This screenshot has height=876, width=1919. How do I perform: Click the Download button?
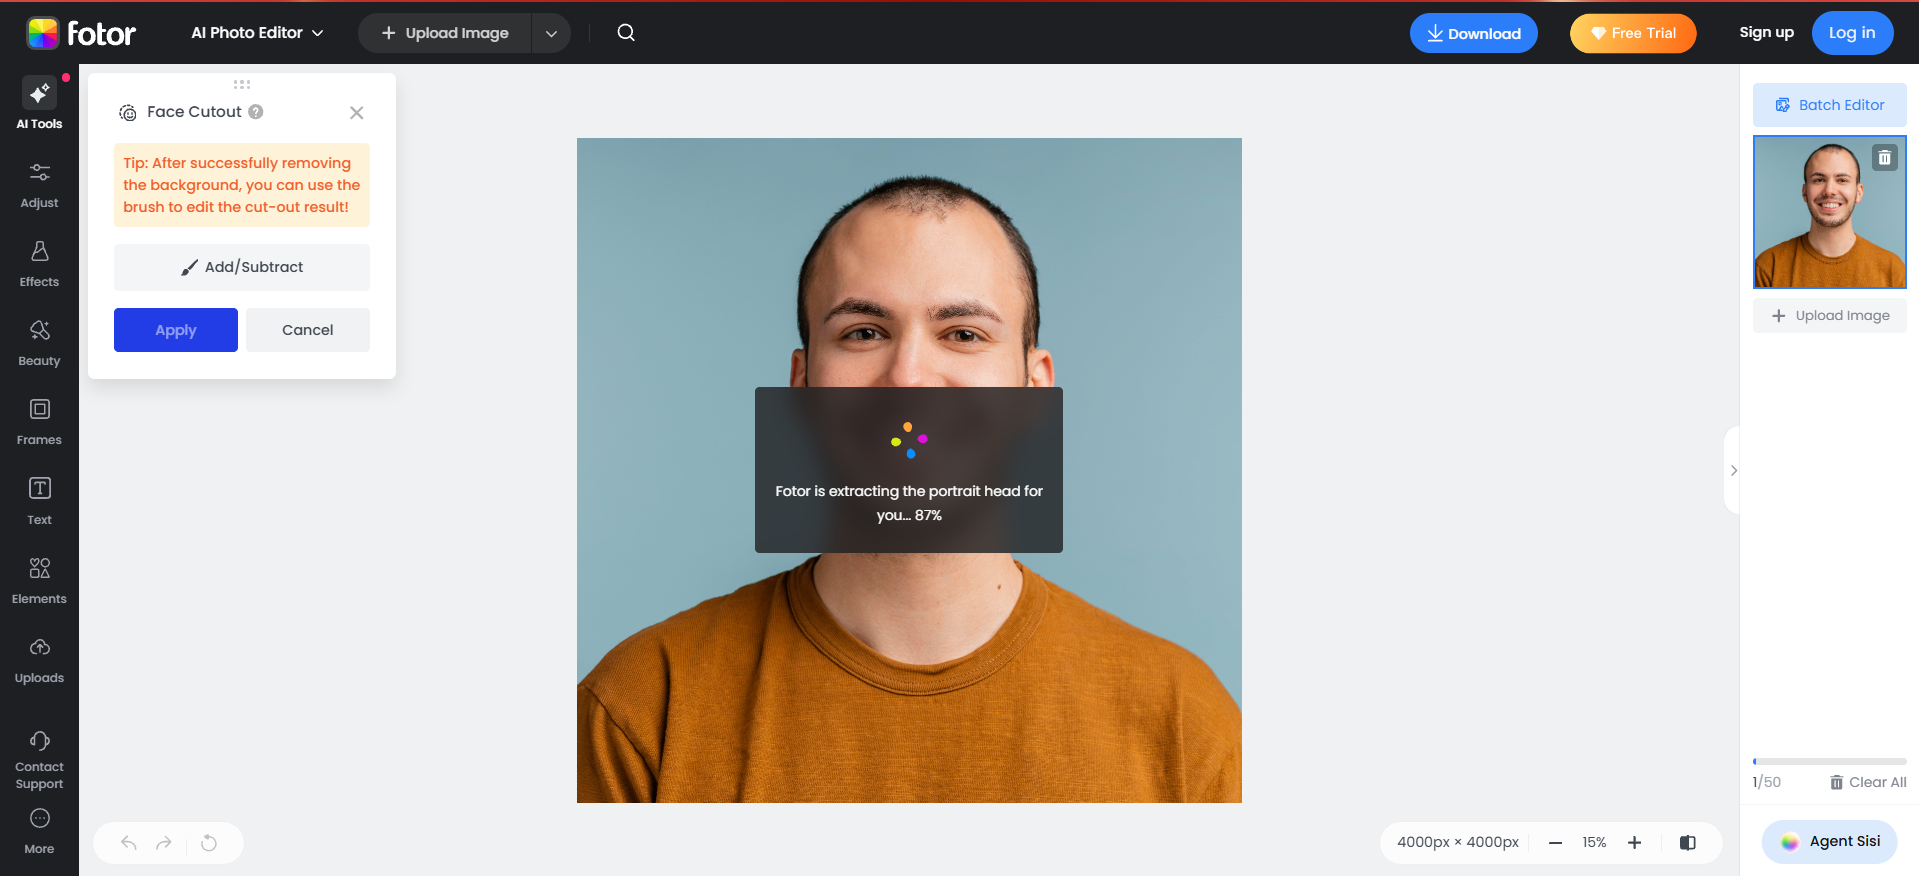click(1474, 33)
